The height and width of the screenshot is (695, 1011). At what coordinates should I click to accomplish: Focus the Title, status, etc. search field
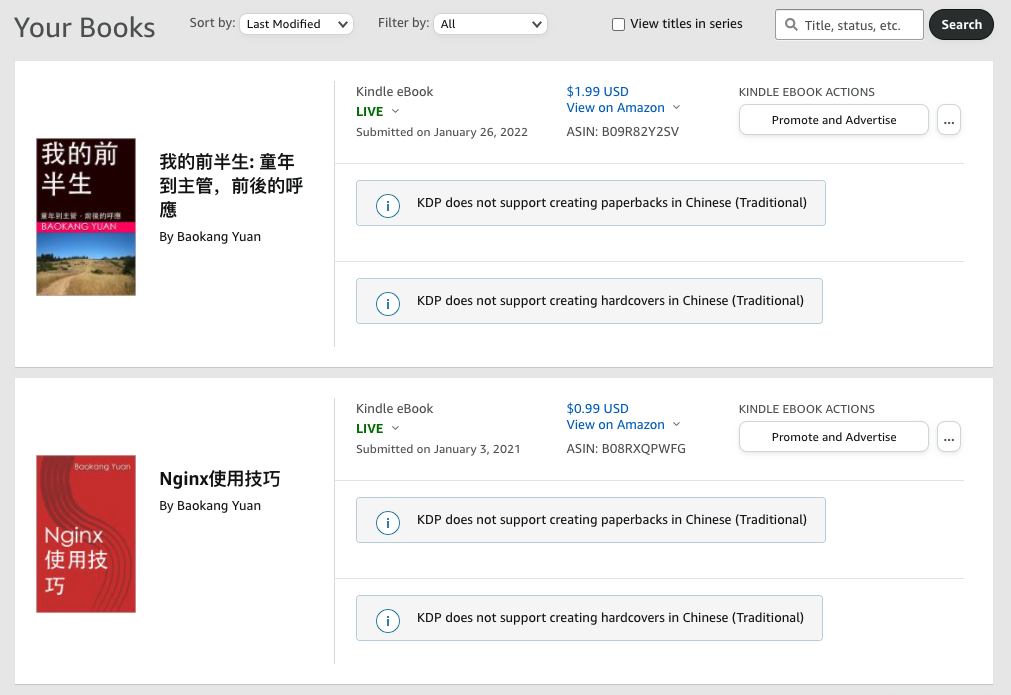[x=849, y=24]
